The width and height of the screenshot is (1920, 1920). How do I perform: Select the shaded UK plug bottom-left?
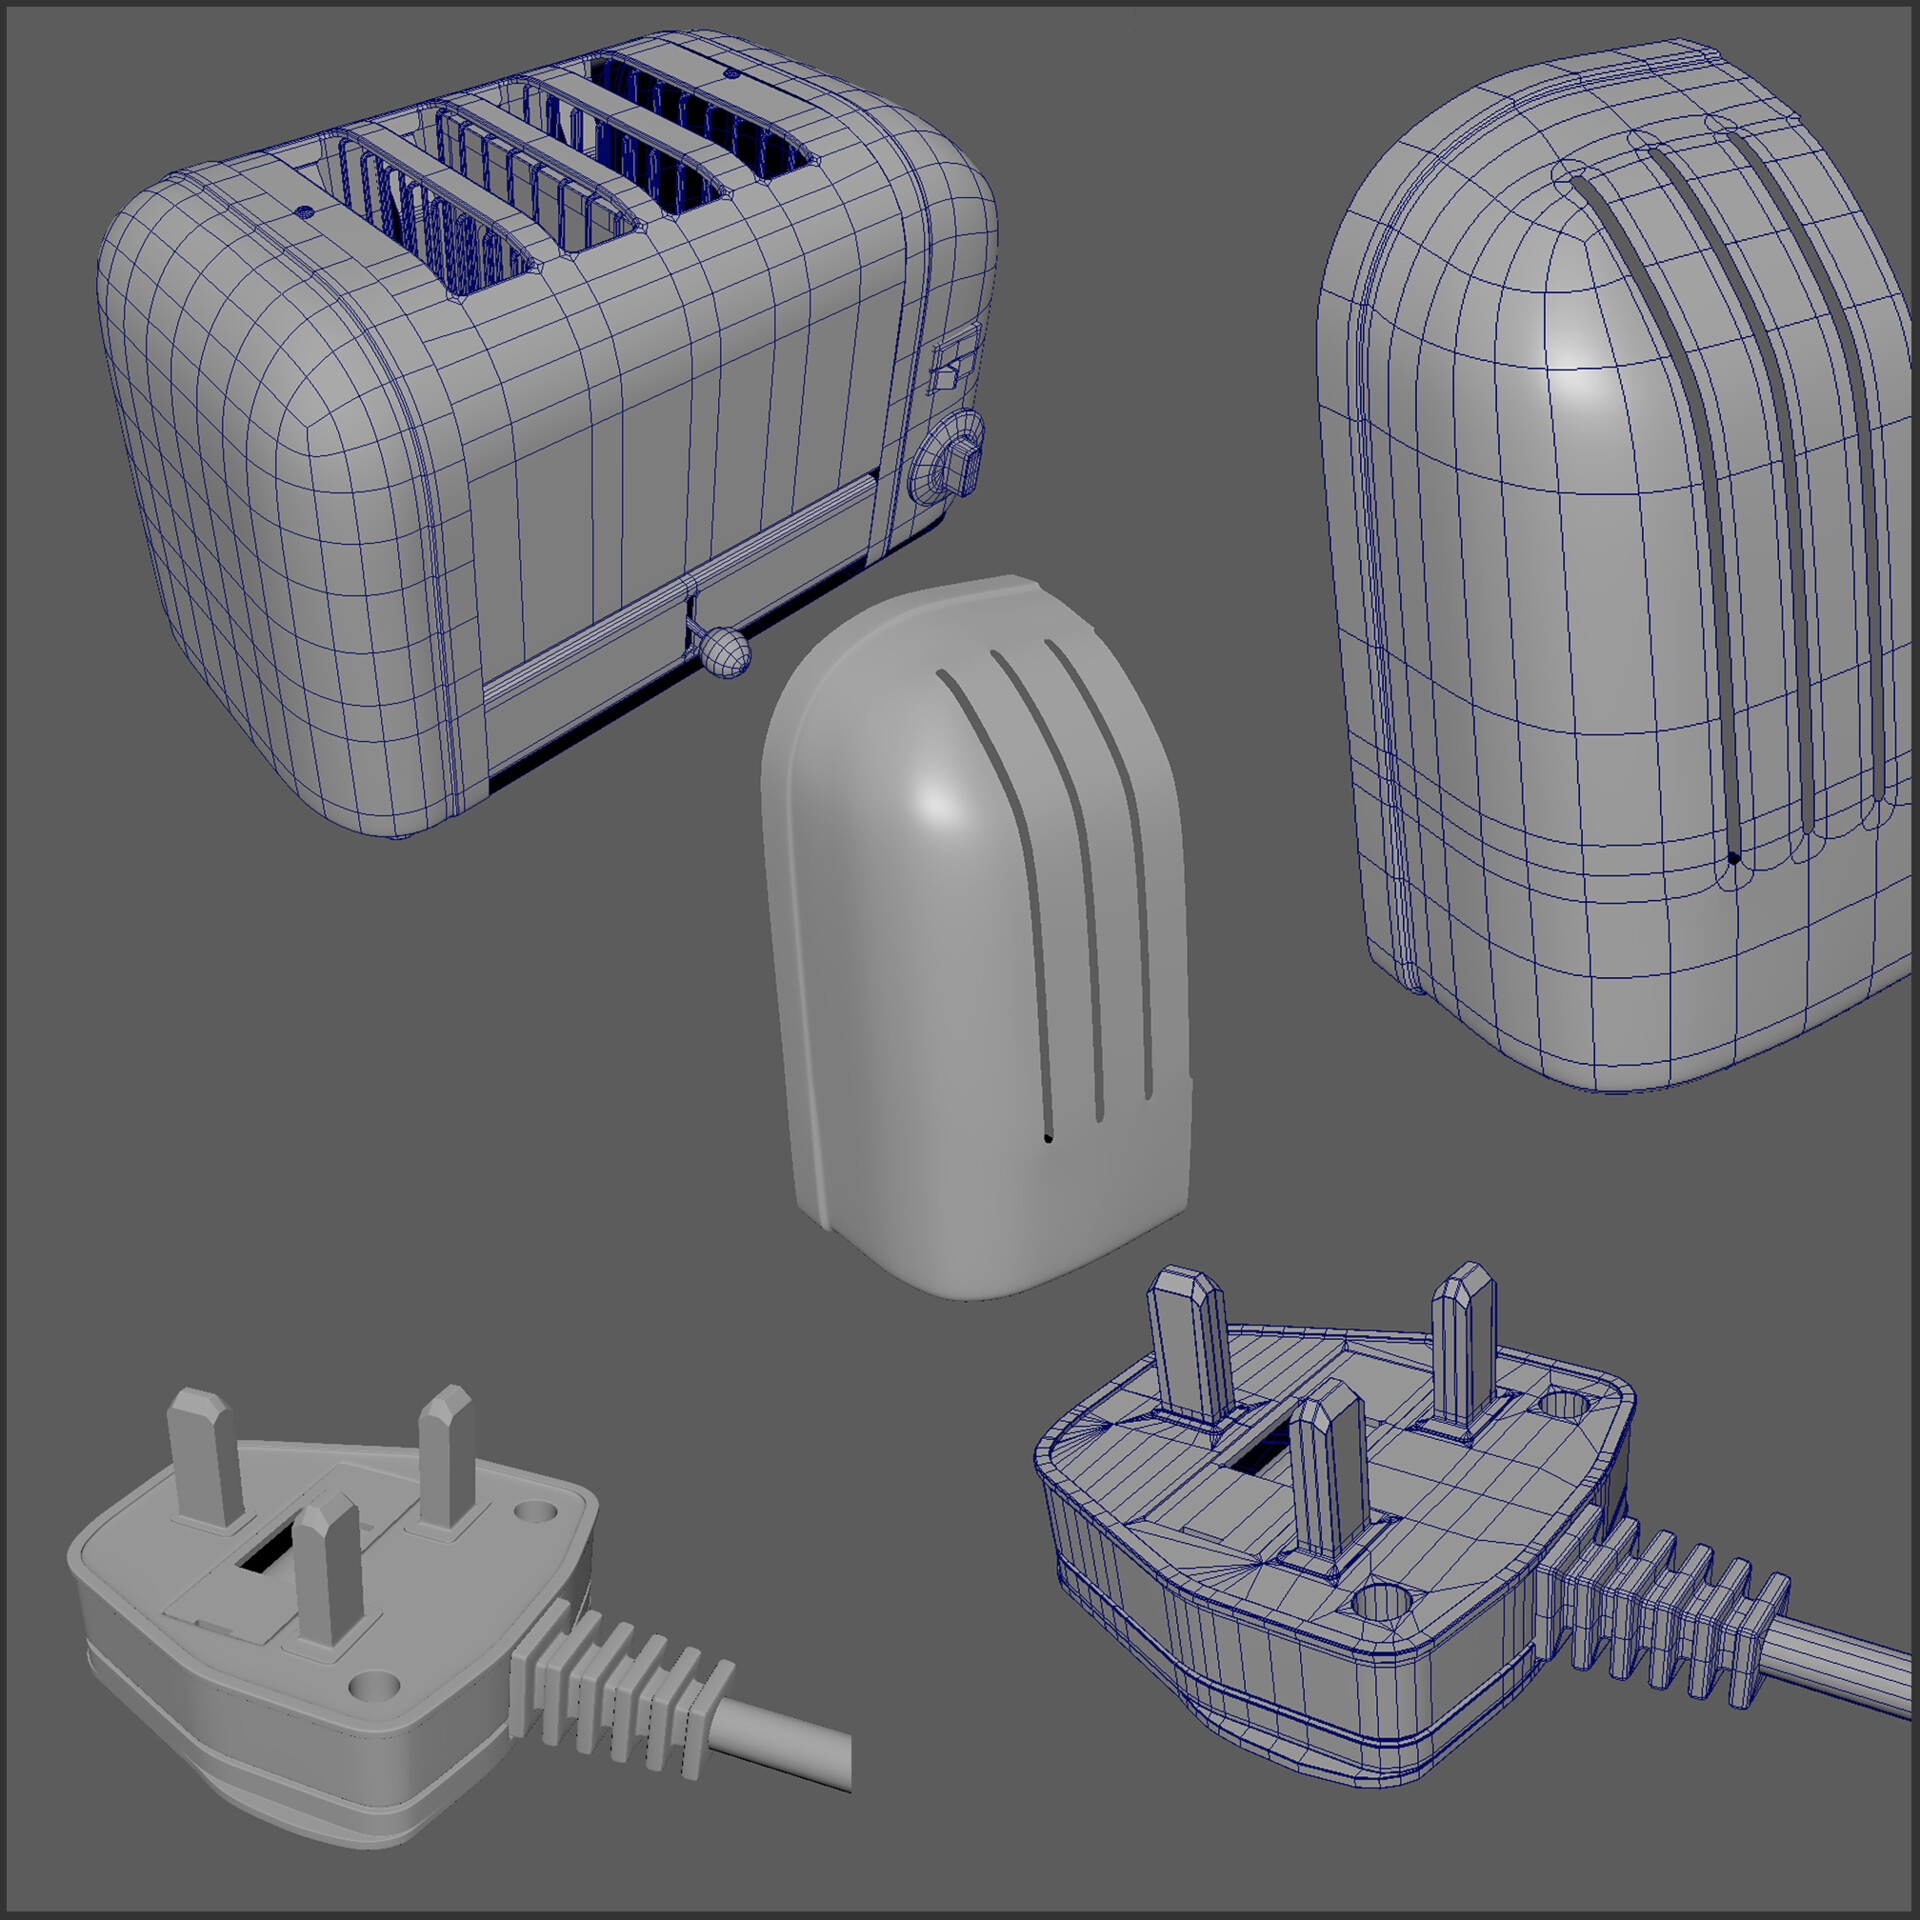pos(330,1600)
